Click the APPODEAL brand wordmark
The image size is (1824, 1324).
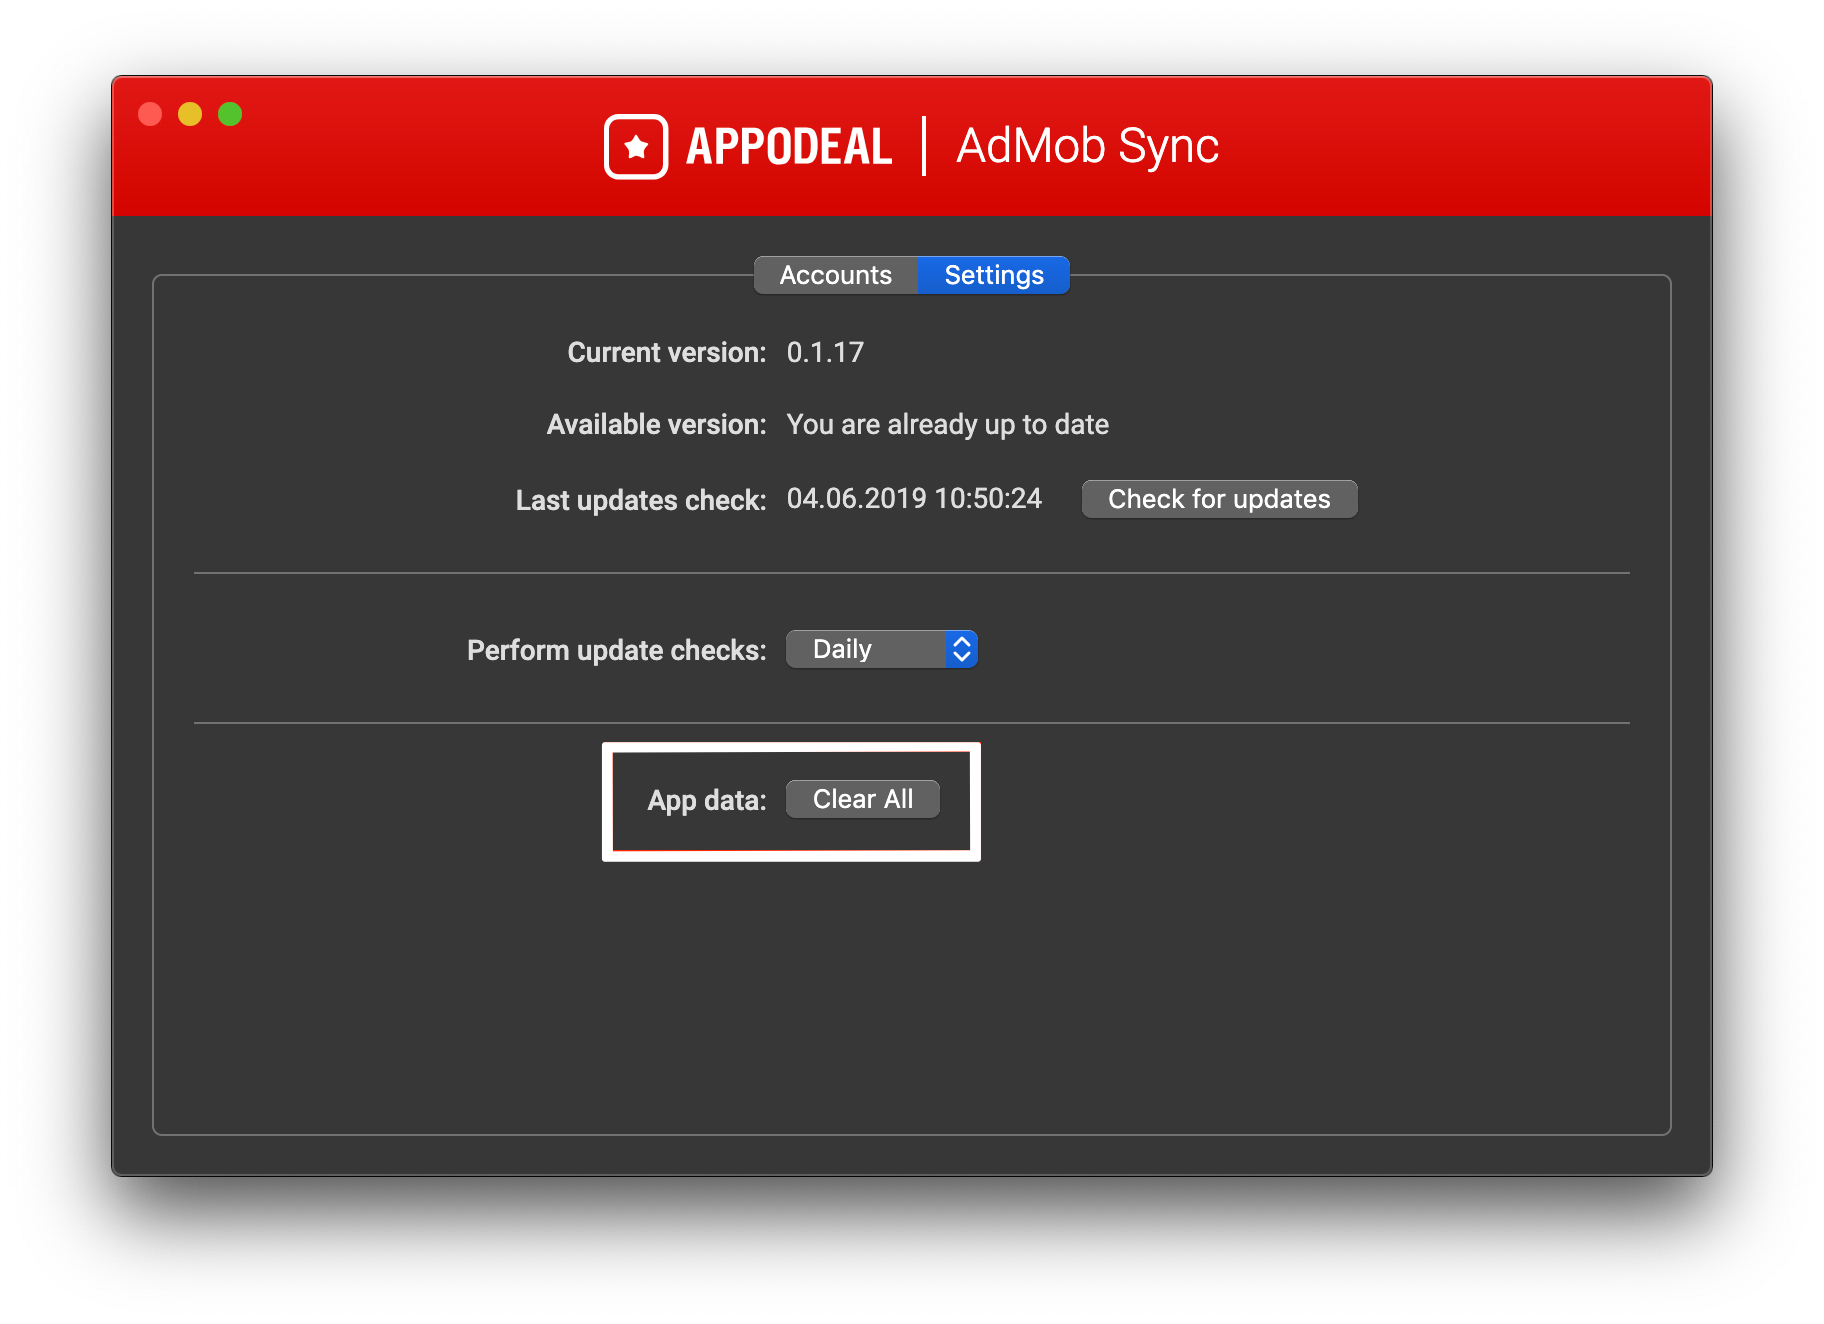(x=788, y=147)
